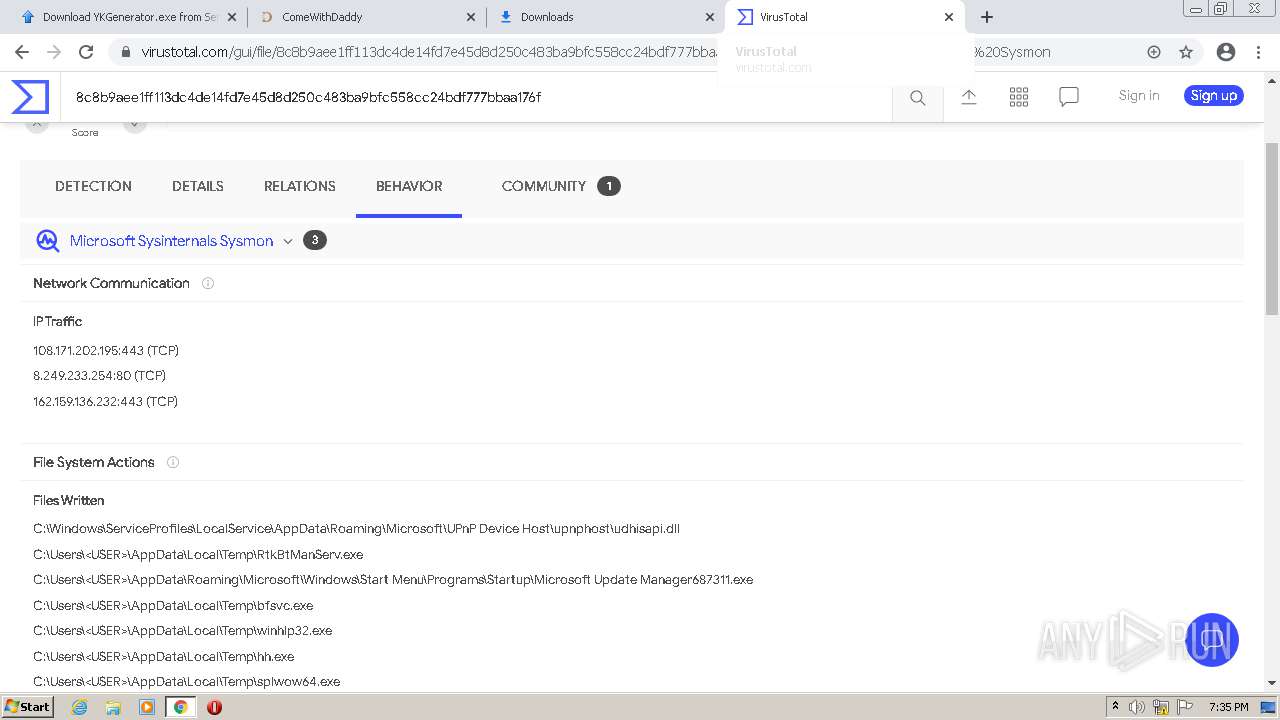Click IP entry 108.171.202.195:443 (TCP)
The image size is (1280, 720).
click(x=106, y=350)
